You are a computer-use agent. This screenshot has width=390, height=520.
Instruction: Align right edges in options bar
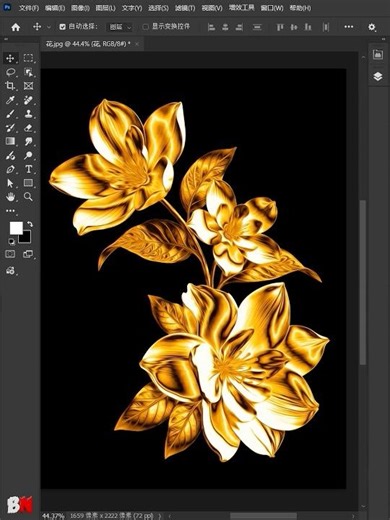click(x=239, y=27)
